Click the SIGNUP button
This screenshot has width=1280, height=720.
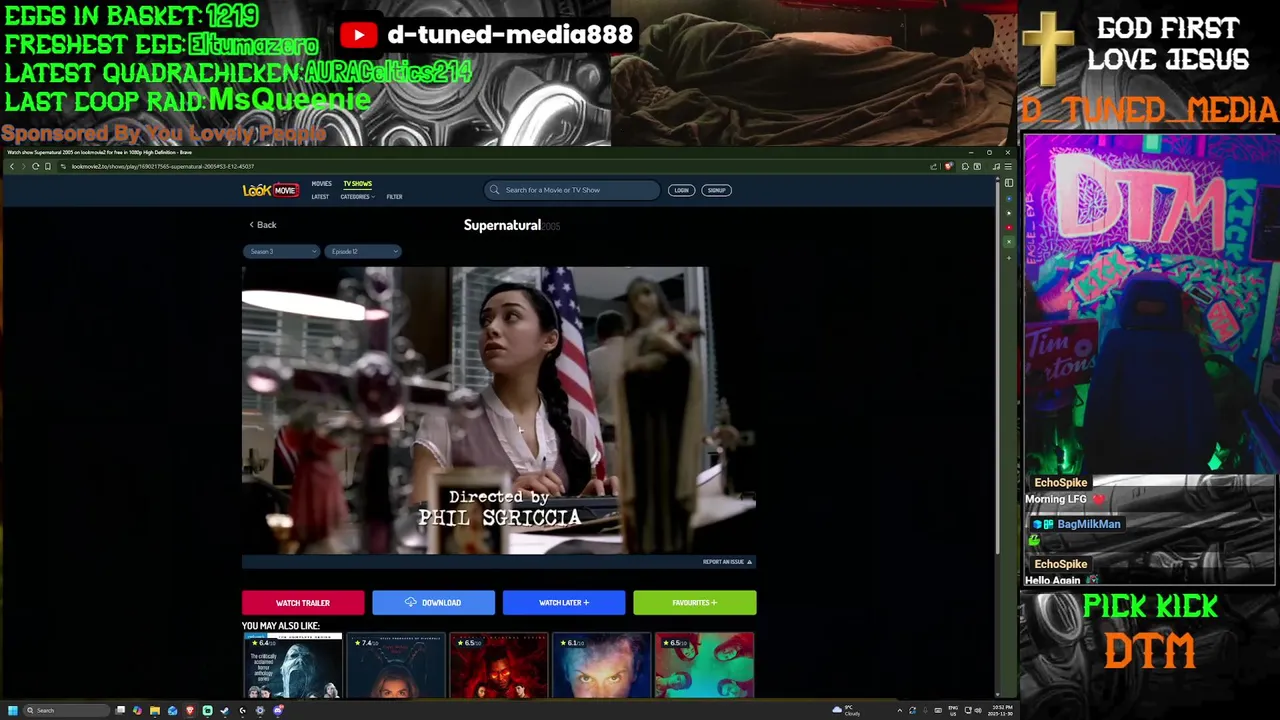pyautogui.click(x=716, y=190)
